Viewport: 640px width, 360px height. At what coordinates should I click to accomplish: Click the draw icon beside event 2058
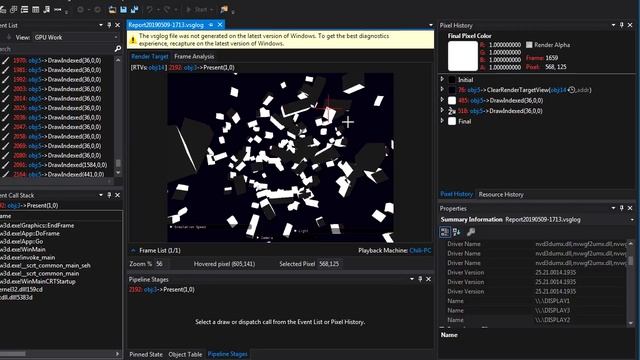tap(5, 136)
